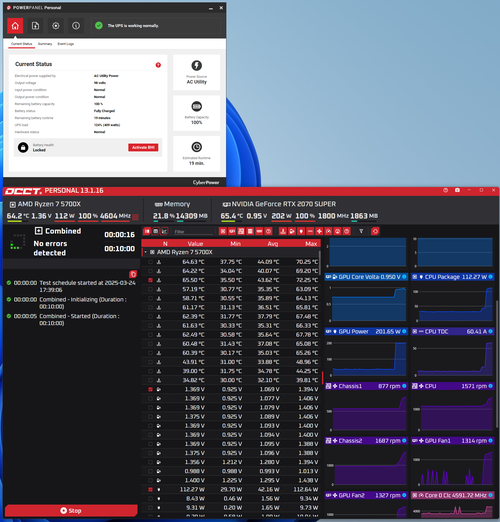This screenshot has width=500, height=522.
Task: Check the checkbox for the 64.63 °C row
Action: click(150, 262)
